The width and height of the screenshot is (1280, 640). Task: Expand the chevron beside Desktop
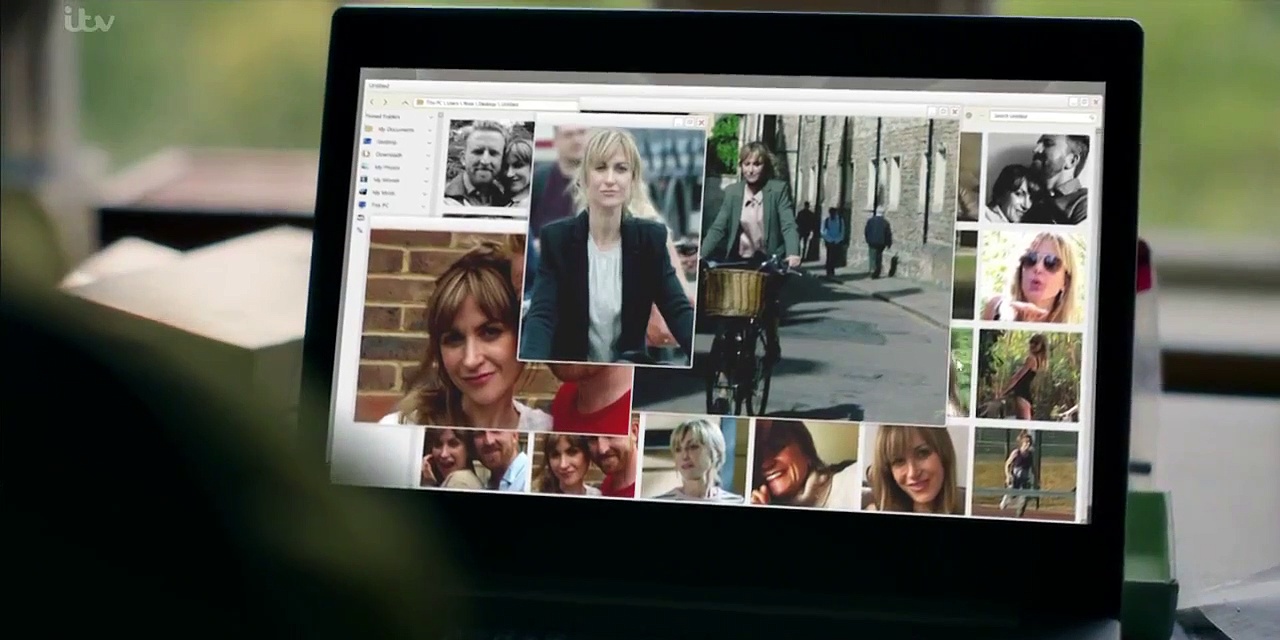pos(429,142)
